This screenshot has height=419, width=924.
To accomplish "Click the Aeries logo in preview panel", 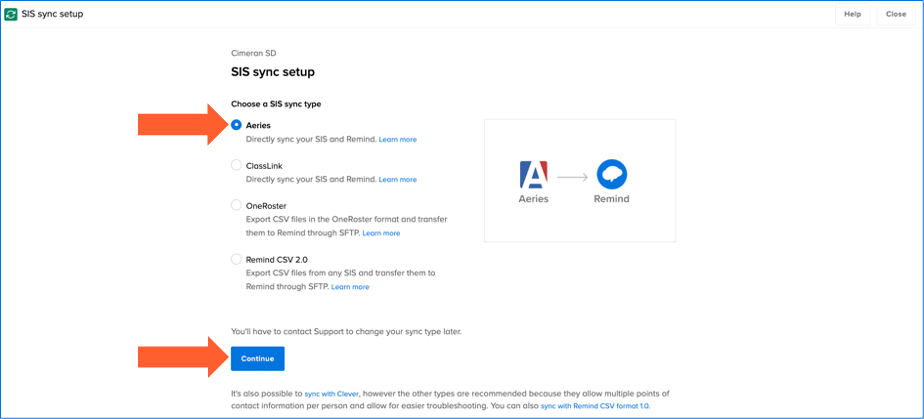I will (x=534, y=175).
